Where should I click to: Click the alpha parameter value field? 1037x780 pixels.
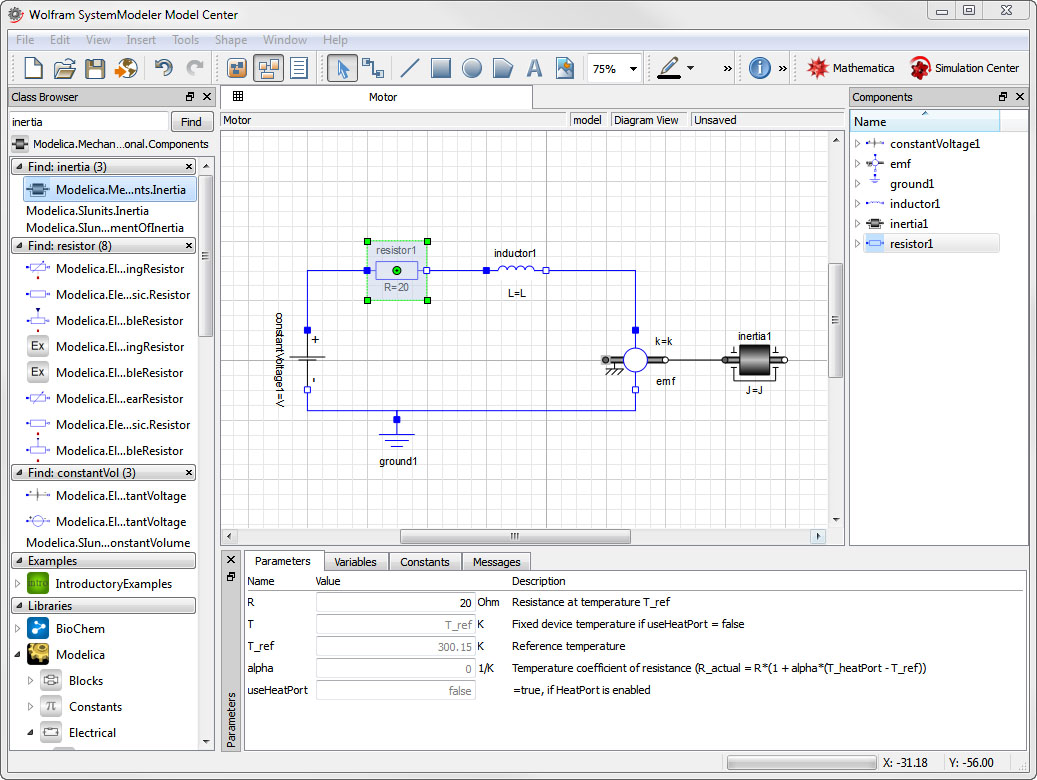(x=395, y=668)
